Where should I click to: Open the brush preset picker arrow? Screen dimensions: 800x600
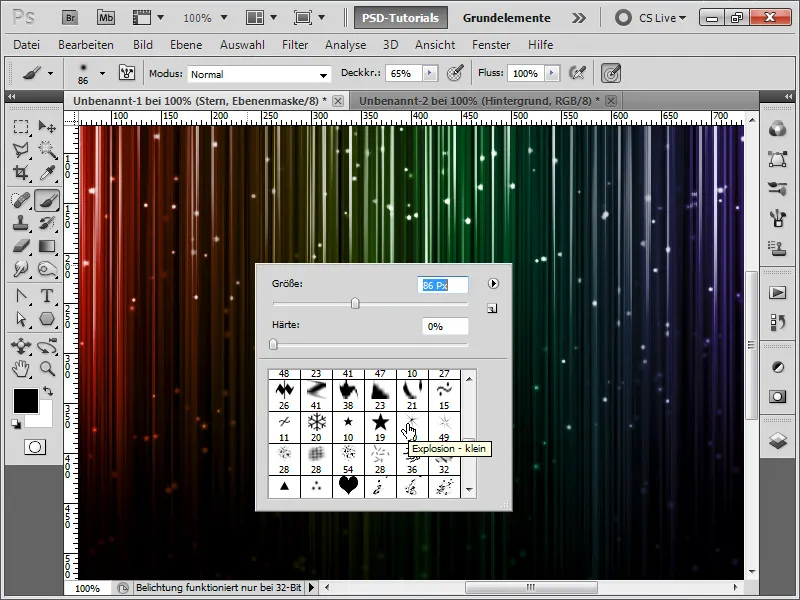tap(103, 73)
